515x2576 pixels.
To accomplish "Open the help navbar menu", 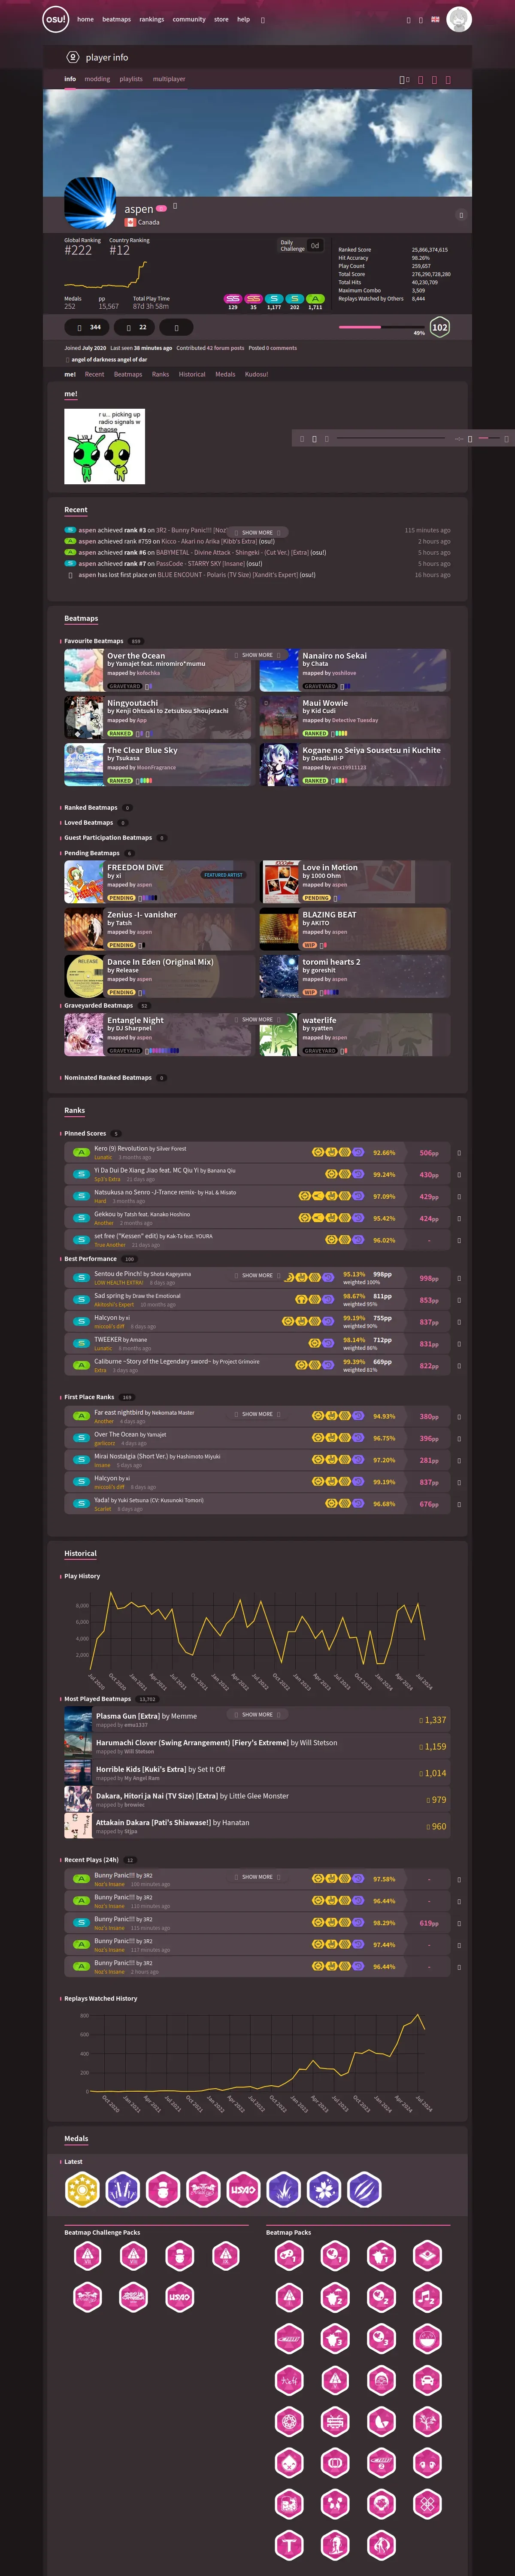I will [x=243, y=19].
